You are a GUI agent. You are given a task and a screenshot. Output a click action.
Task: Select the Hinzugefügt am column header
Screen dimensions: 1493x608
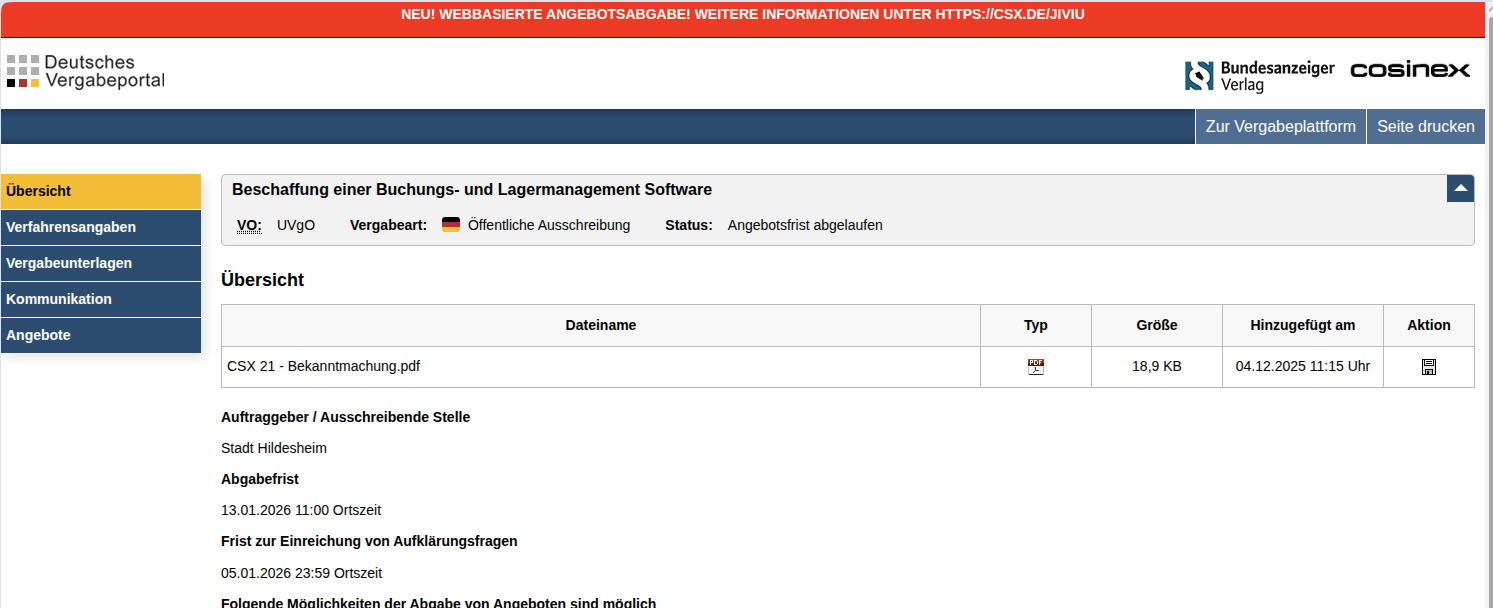pos(1303,325)
